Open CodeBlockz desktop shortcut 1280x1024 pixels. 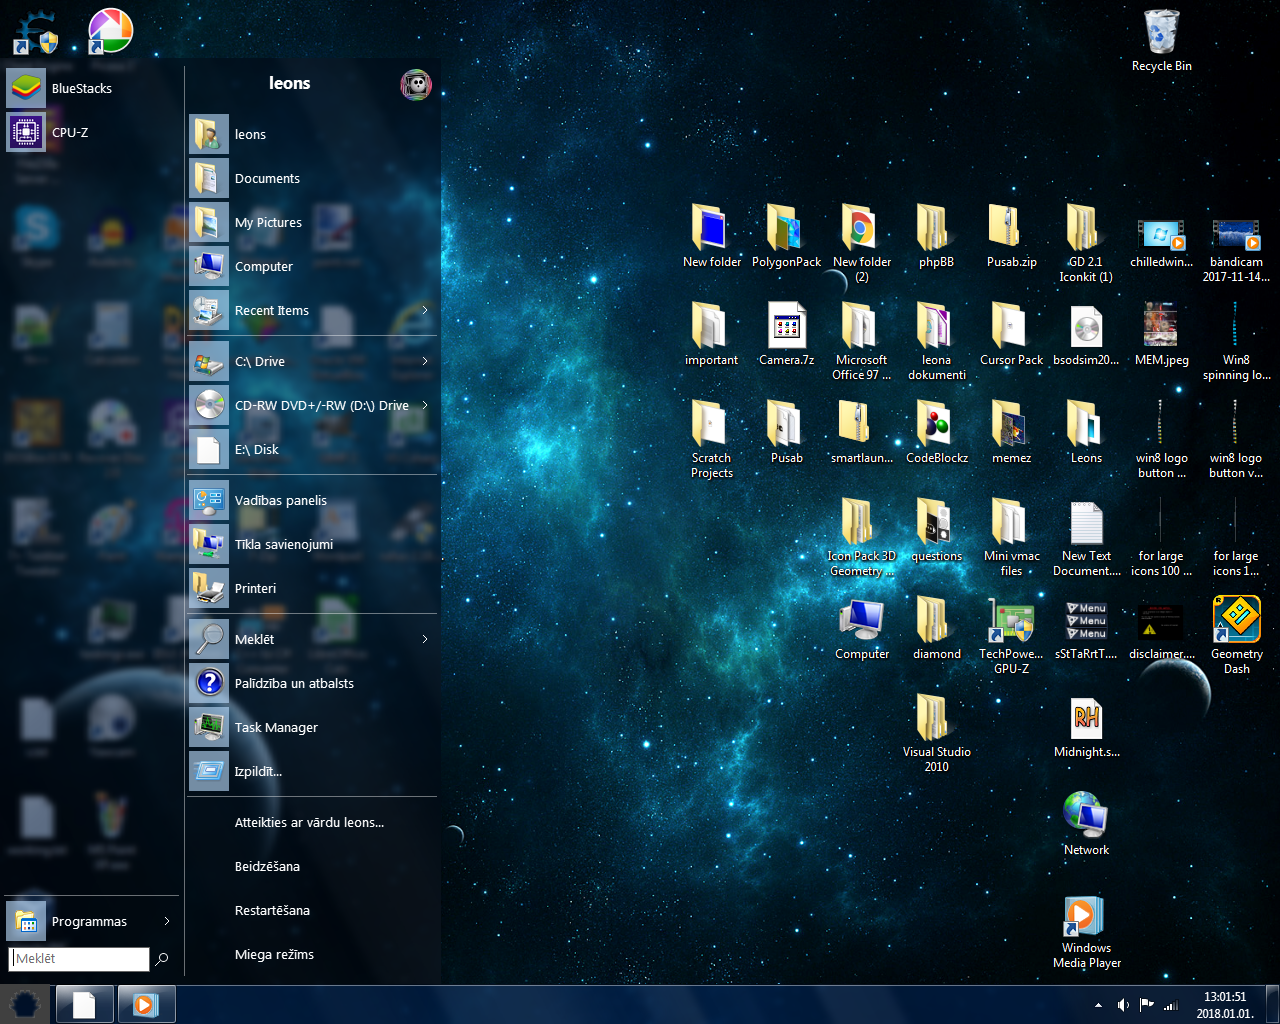936,425
